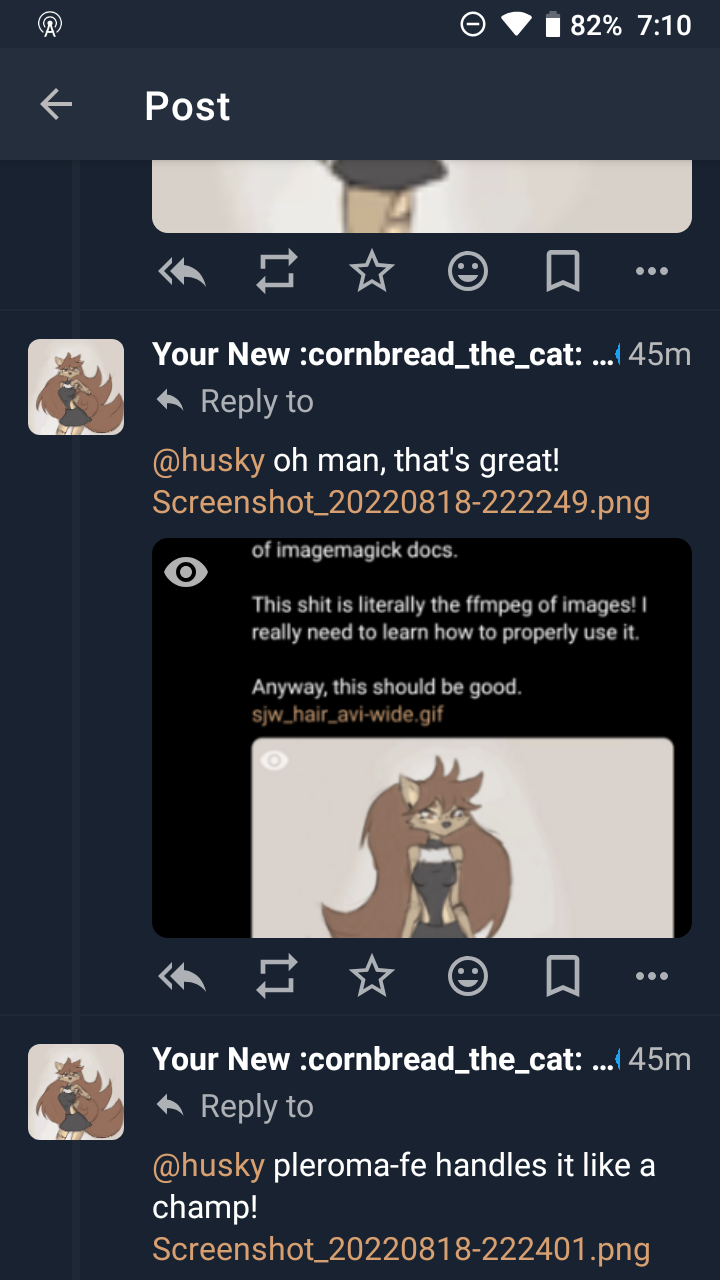Add emoji reaction to top post
Image resolution: width=720 pixels, height=1280 pixels.
tap(467, 271)
